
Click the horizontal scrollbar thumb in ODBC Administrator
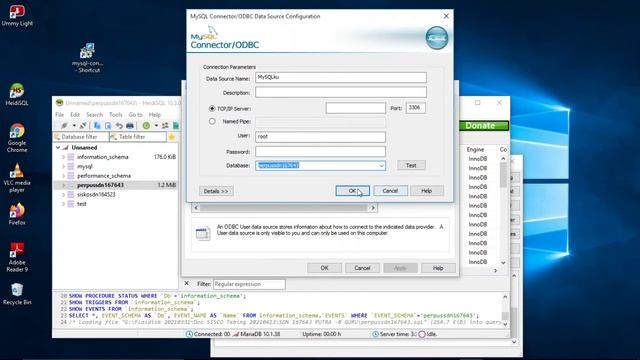tap(283, 208)
